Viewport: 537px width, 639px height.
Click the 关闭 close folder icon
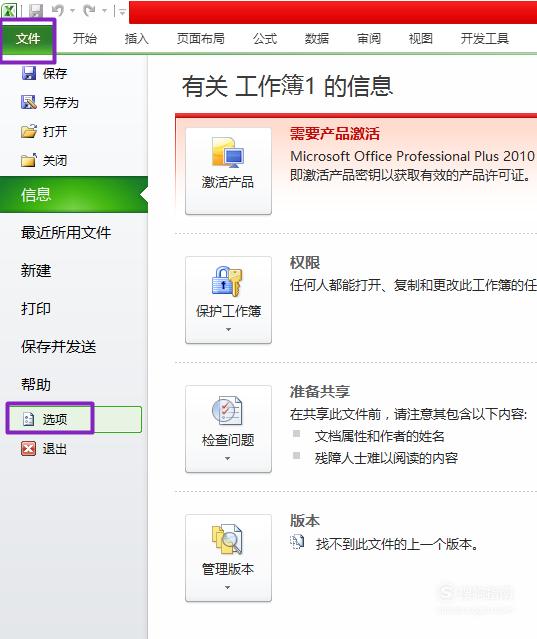coord(29,160)
